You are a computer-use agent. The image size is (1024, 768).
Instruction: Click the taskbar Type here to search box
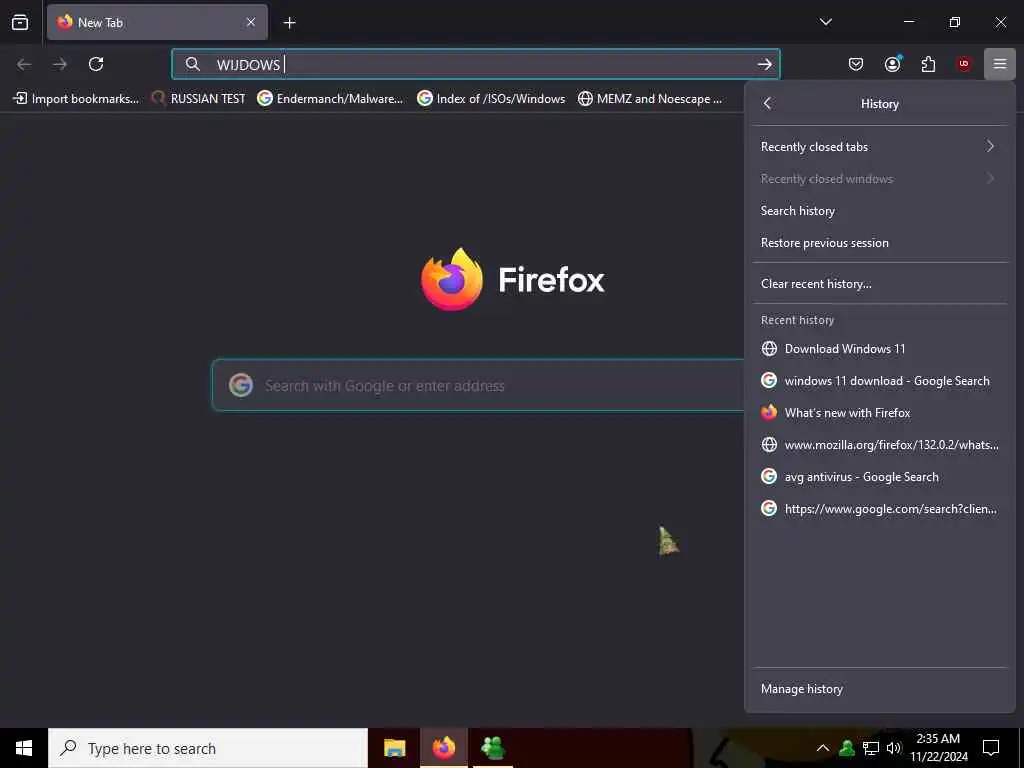208,748
